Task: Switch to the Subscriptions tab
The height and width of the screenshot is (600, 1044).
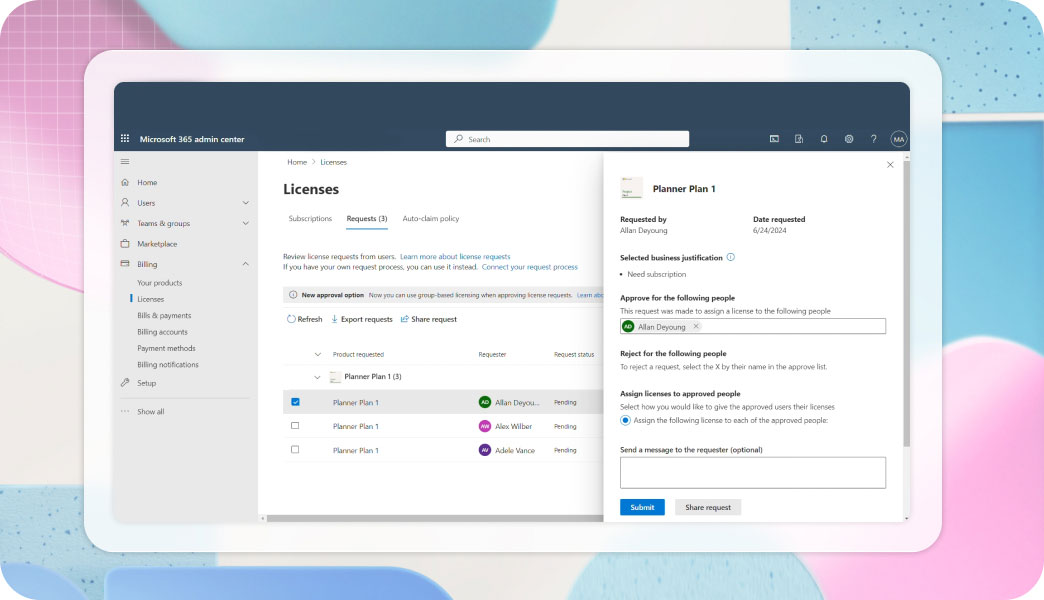Action: tap(310, 218)
